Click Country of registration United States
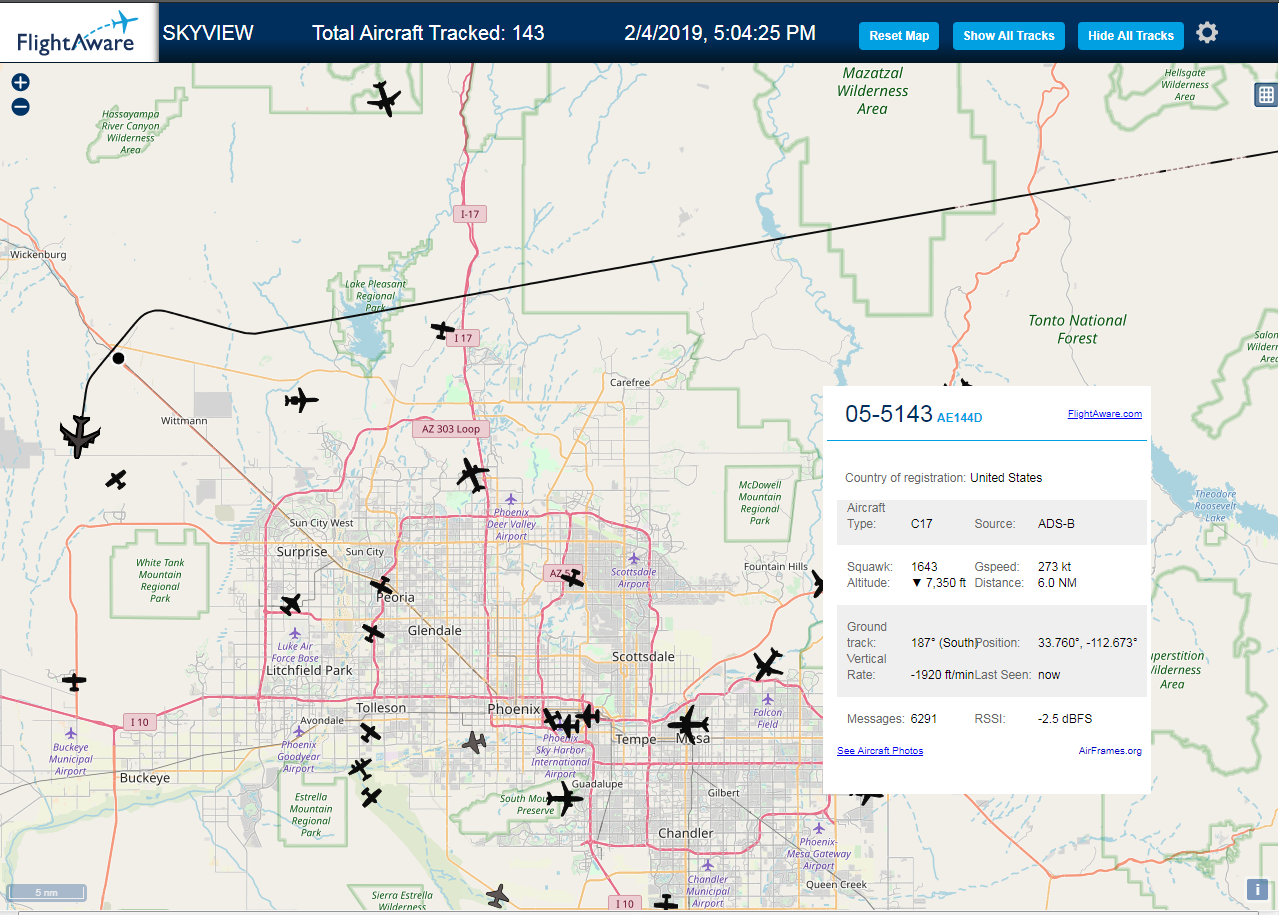This screenshot has width=1279, height=915. (x=943, y=478)
